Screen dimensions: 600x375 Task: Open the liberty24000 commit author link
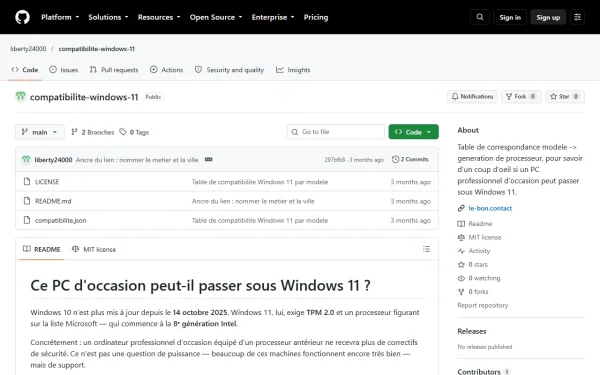pos(53,160)
